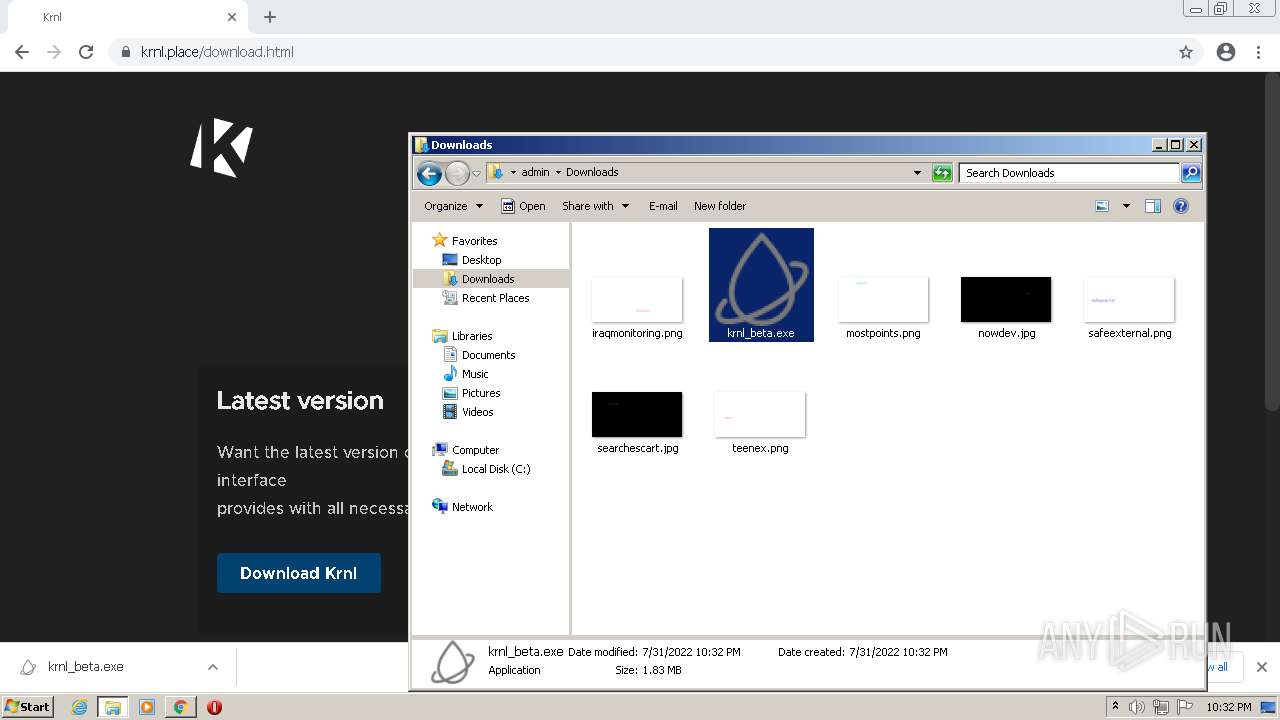1280x720 pixels.
Task: Open the address bar history dropdown
Action: pyautogui.click(x=917, y=173)
